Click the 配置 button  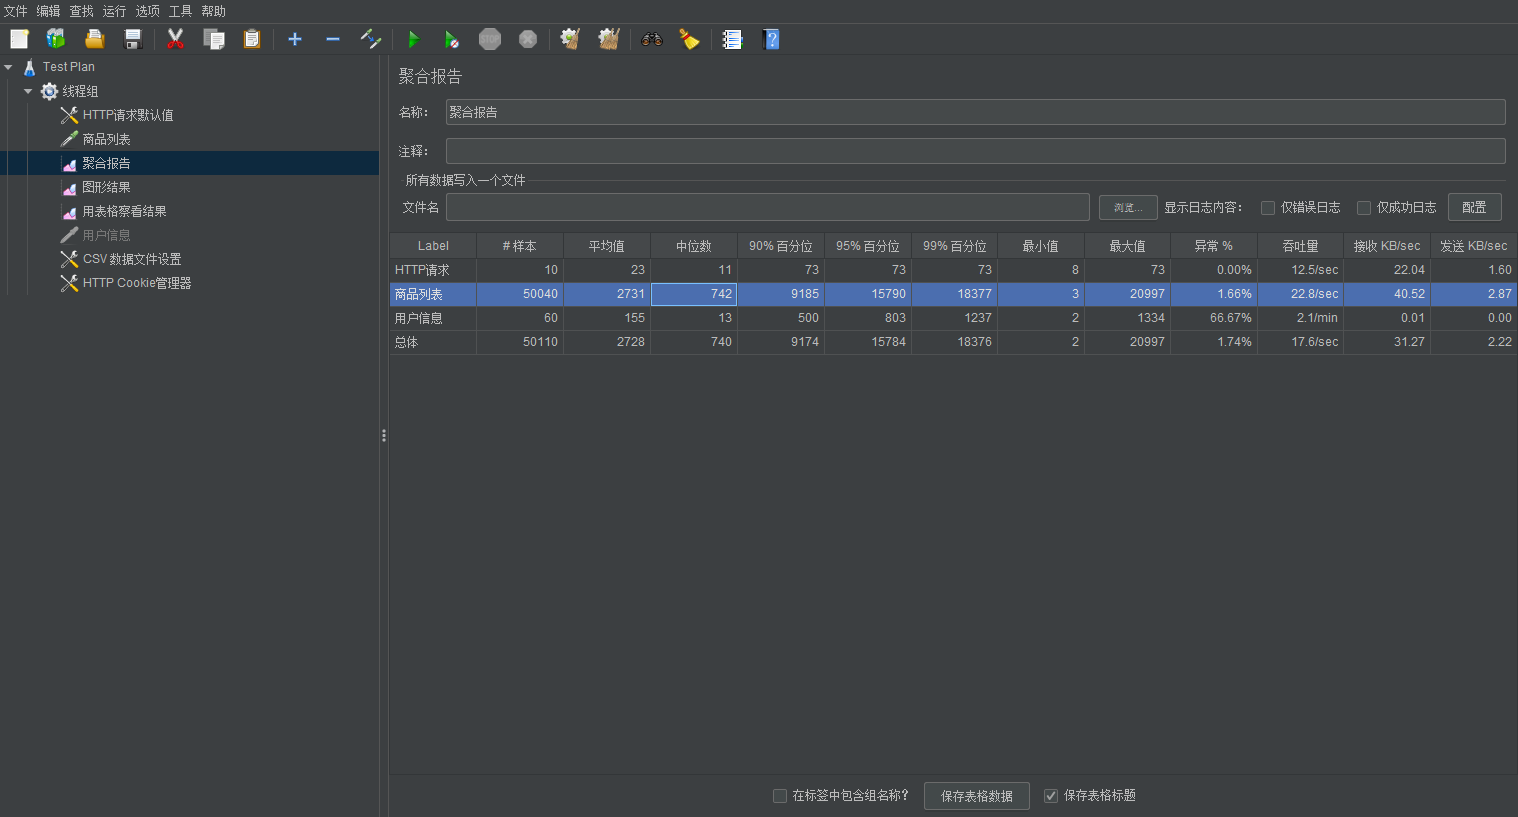pos(1474,207)
